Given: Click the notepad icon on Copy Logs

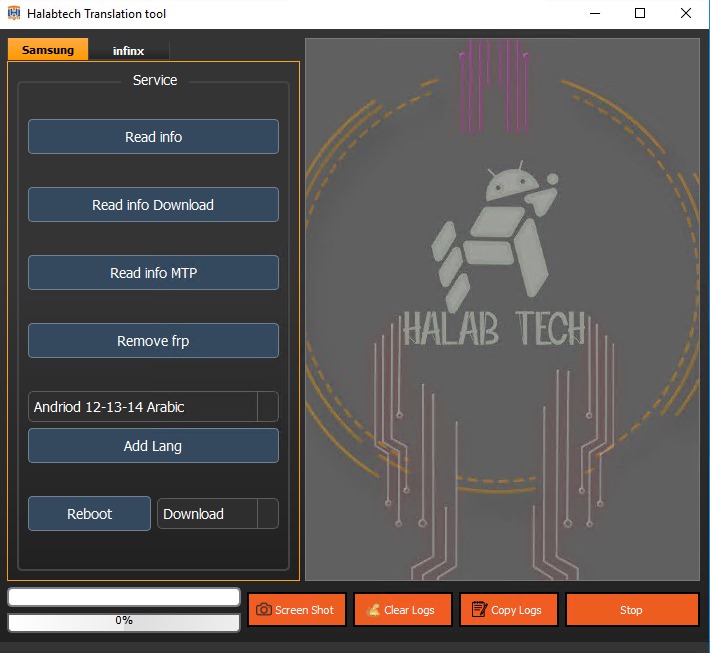Looking at the screenshot, I should [x=479, y=609].
